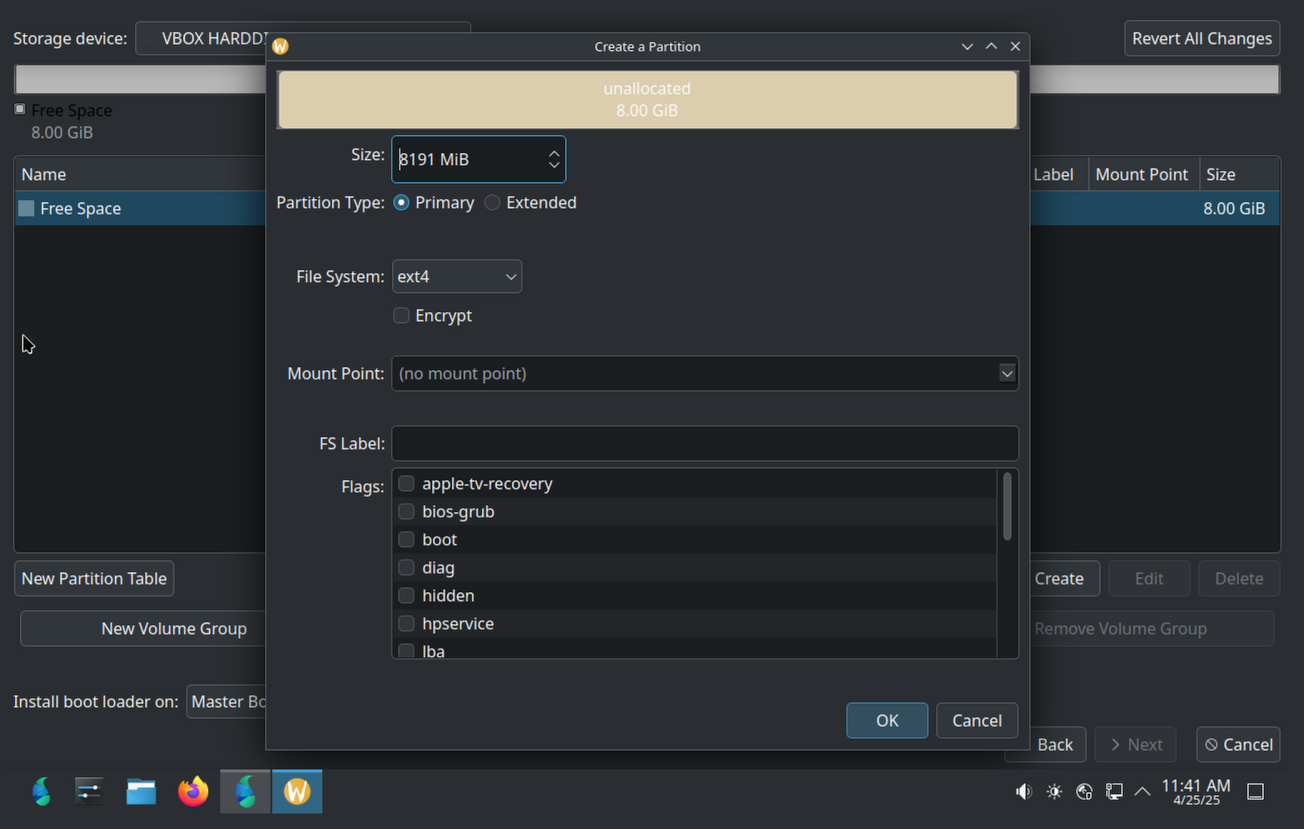Open the file manager icon in taskbar
1304x829 pixels.
(x=141, y=792)
